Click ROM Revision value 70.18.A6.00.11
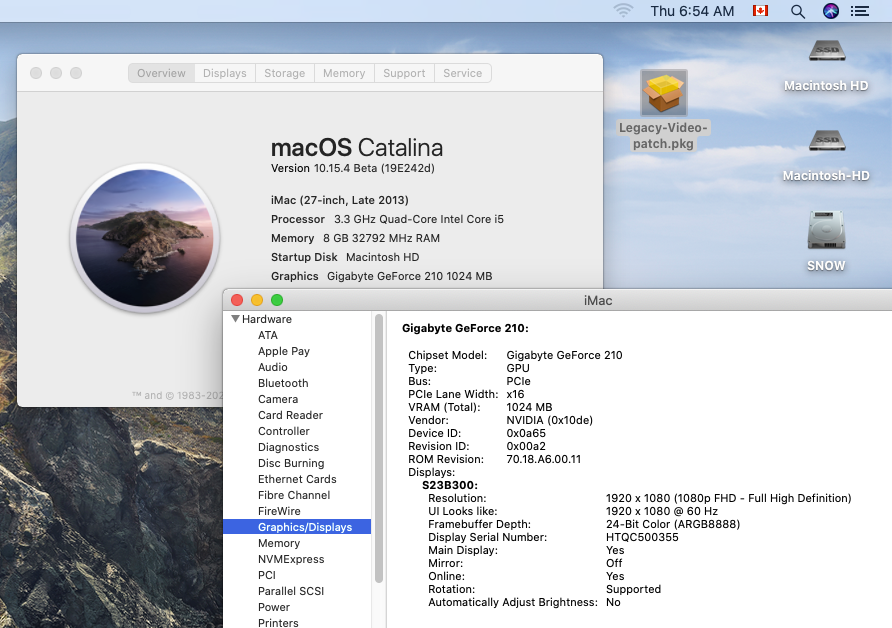Screen dimensions: 892x628 pos(544,459)
